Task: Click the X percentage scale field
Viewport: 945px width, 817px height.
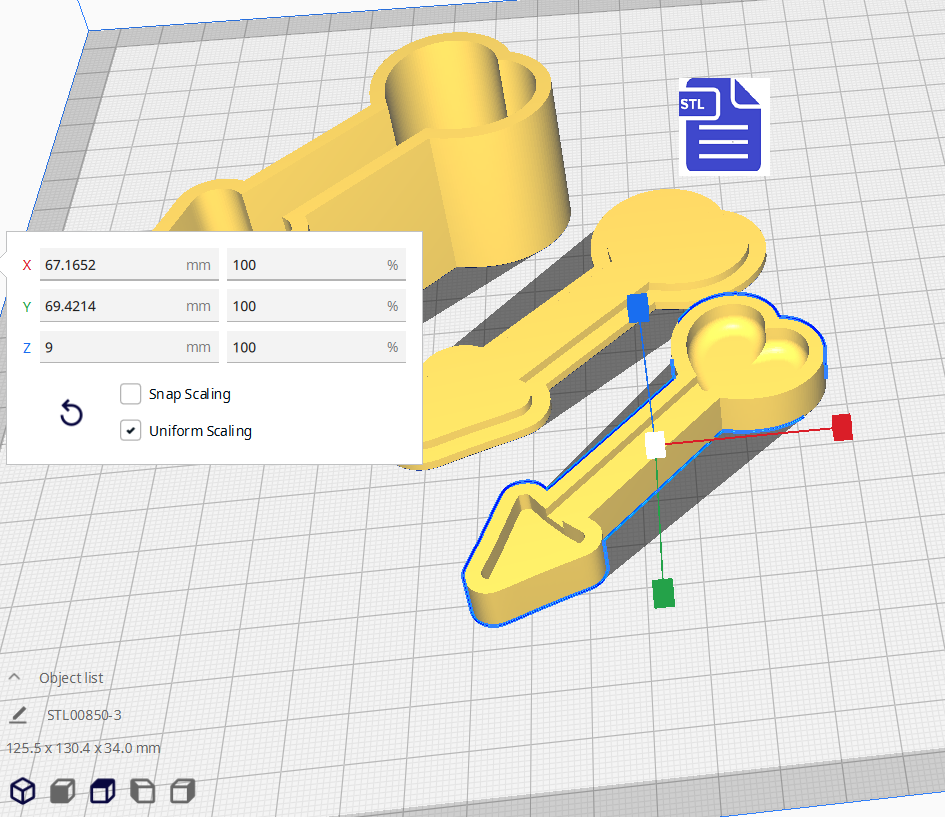Action: [x=305, y=265]
